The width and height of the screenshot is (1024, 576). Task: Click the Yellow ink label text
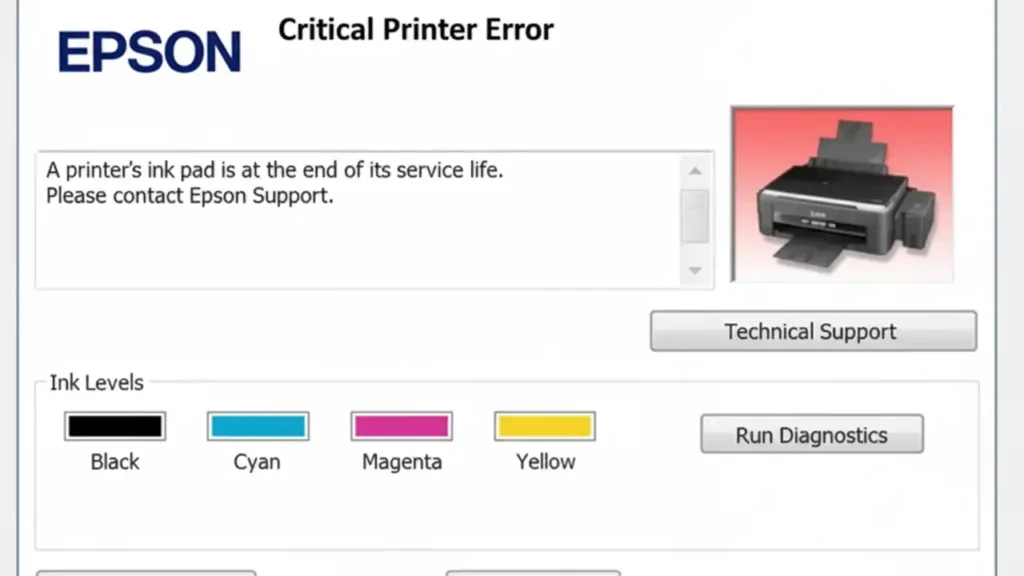click(x=544, y=461)
